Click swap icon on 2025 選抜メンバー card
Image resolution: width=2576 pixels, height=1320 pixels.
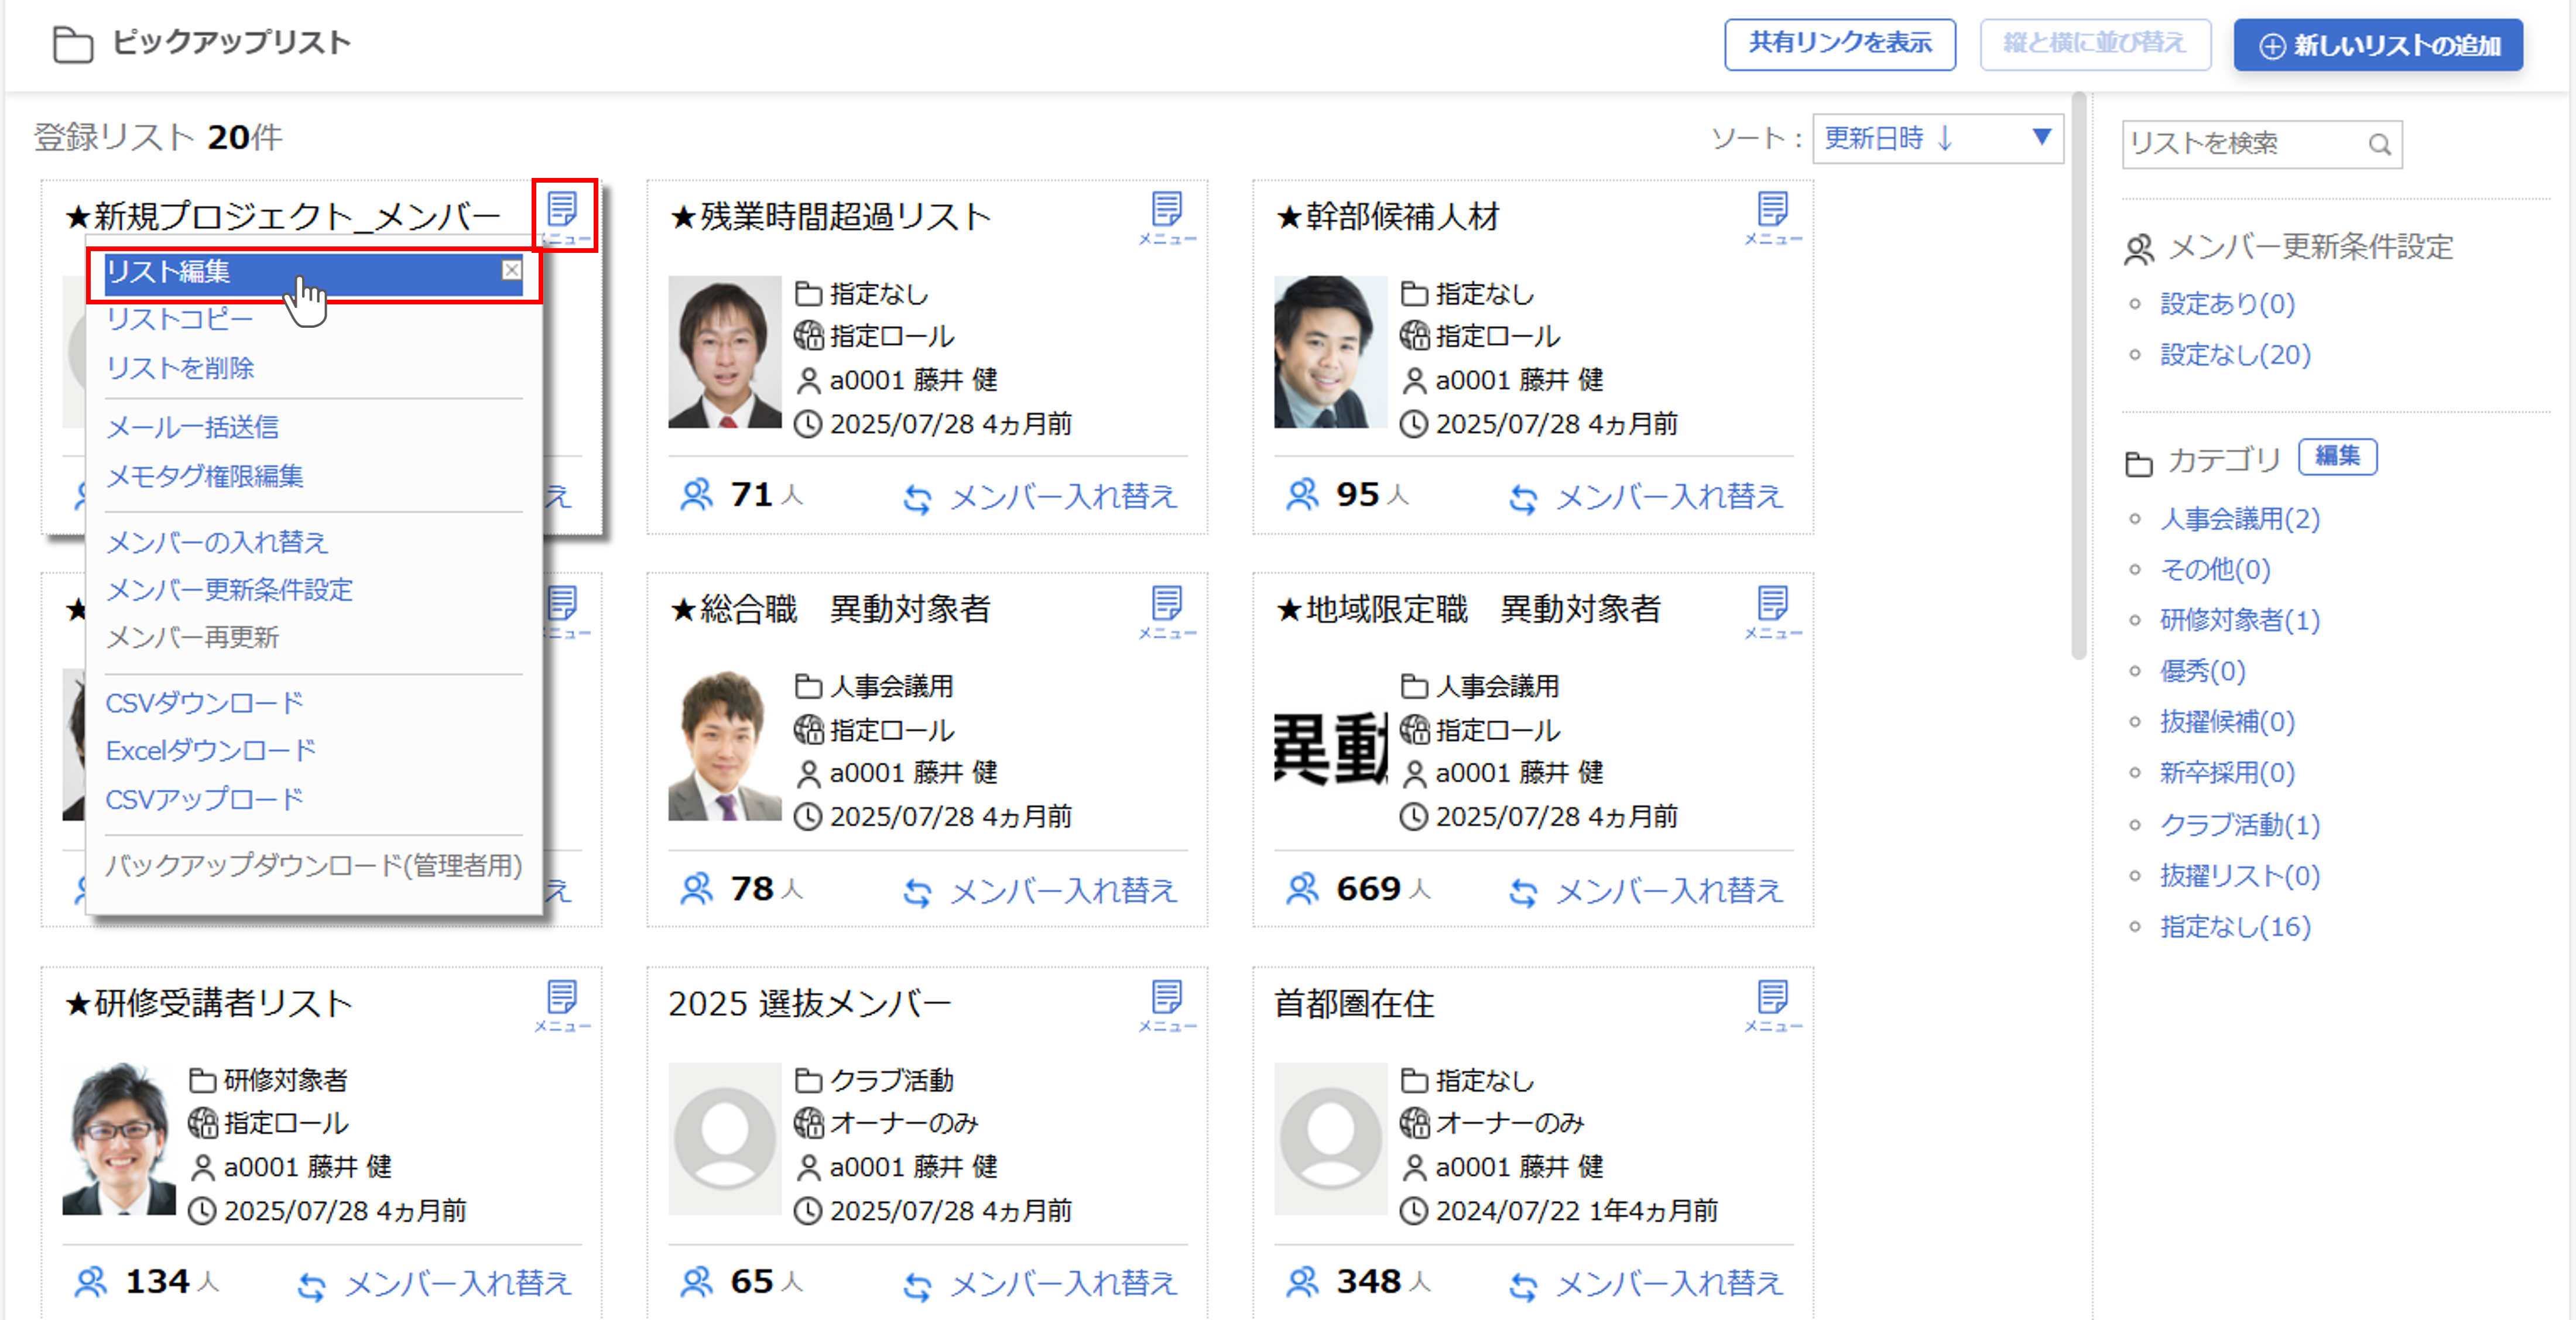917,1285
